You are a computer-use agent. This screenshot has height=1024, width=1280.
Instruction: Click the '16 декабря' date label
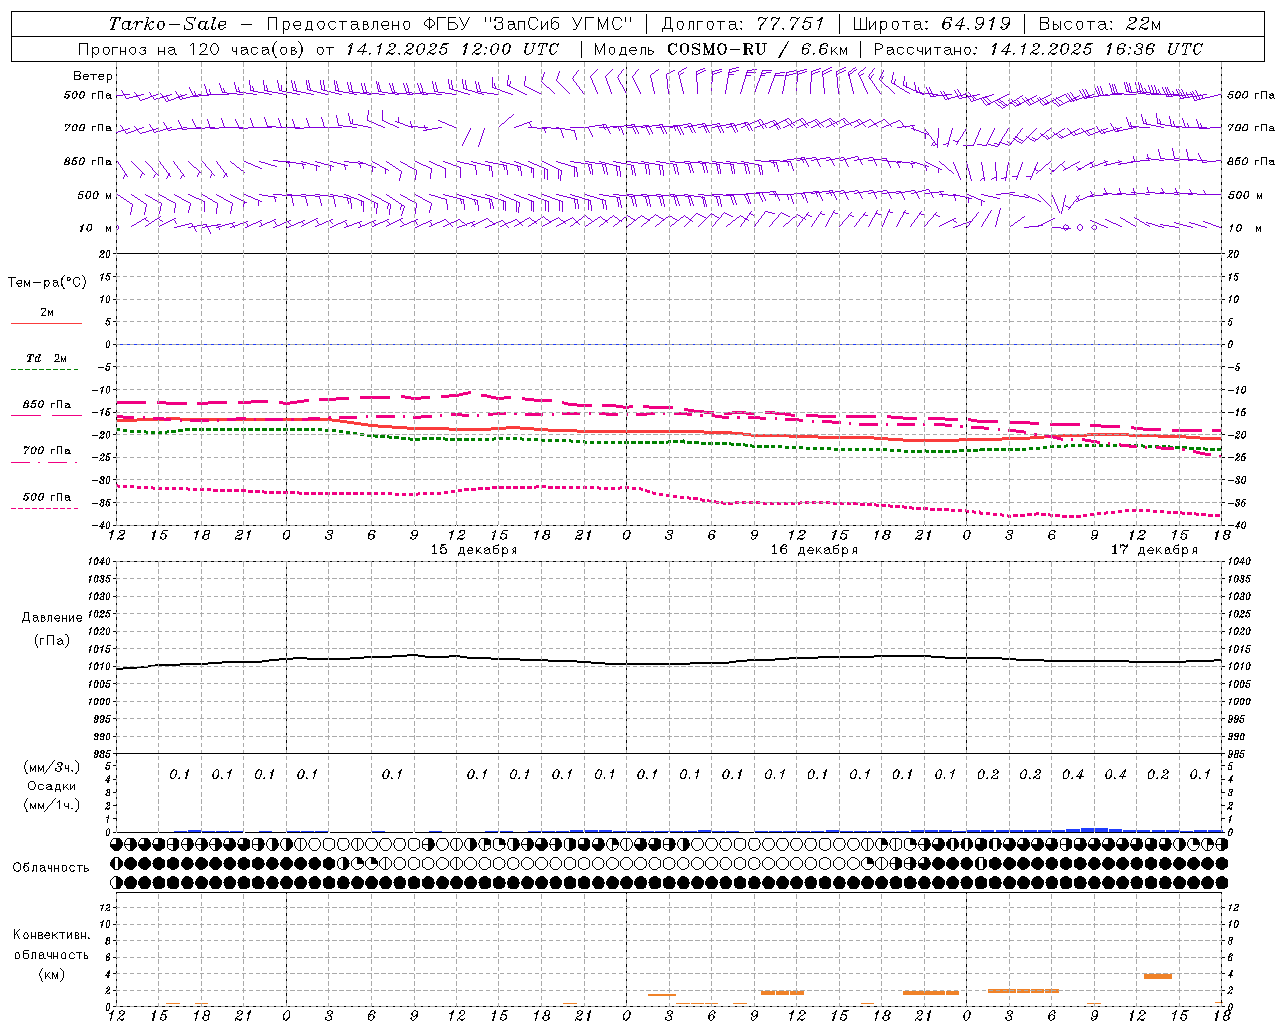coord(814,550)
